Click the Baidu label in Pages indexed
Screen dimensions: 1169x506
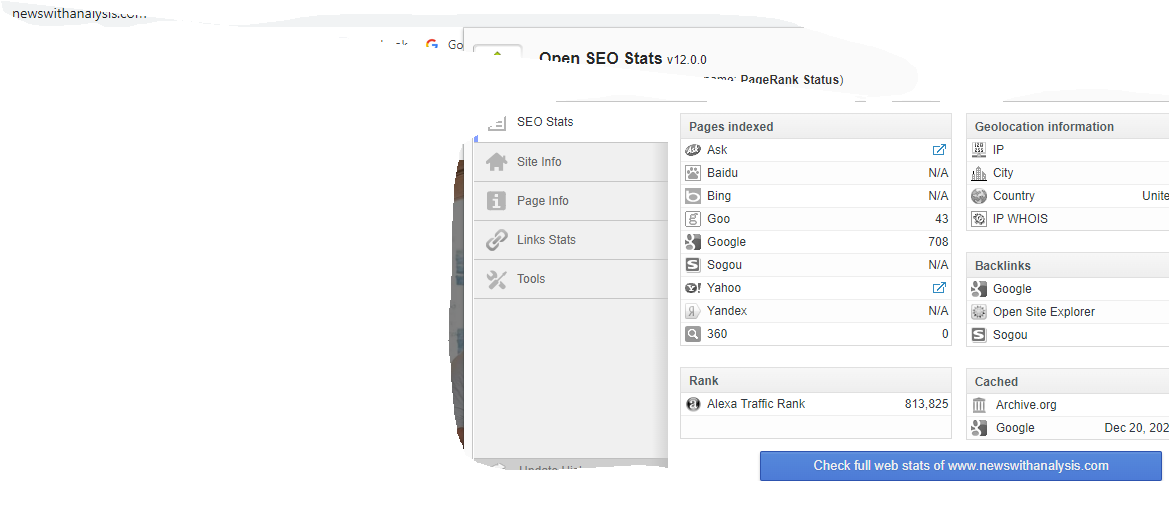722,173
